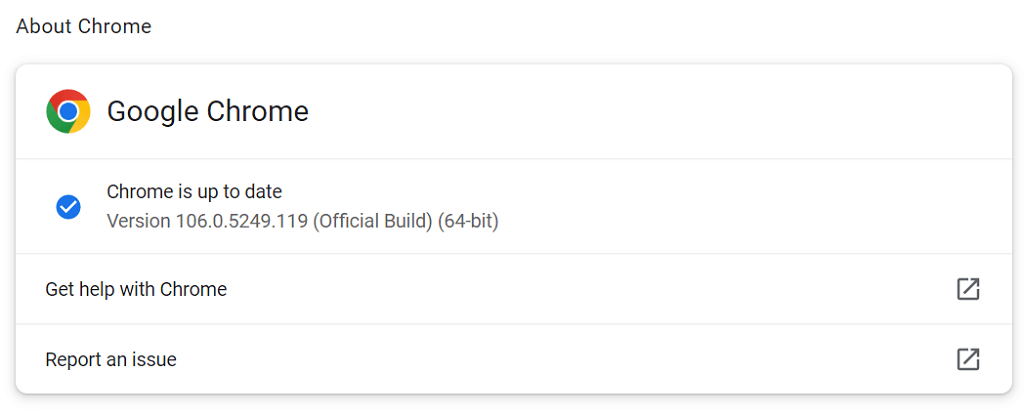Open the Get help with Chrome link
Viewport: 1024px width, 415px height.
click(136, 289)
